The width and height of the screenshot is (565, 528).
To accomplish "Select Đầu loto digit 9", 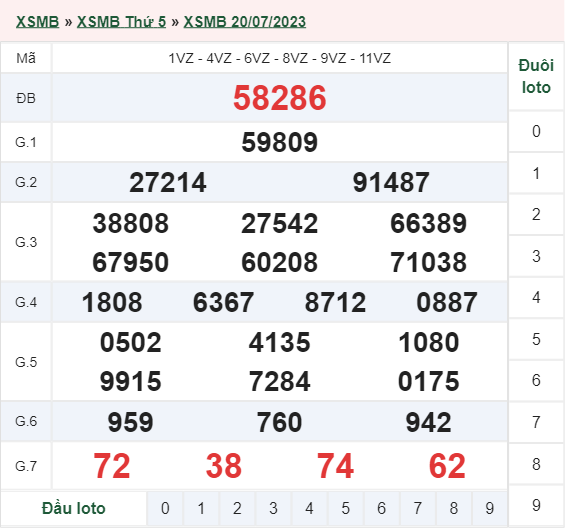I will pyautogui.click(x=489, y=508).
